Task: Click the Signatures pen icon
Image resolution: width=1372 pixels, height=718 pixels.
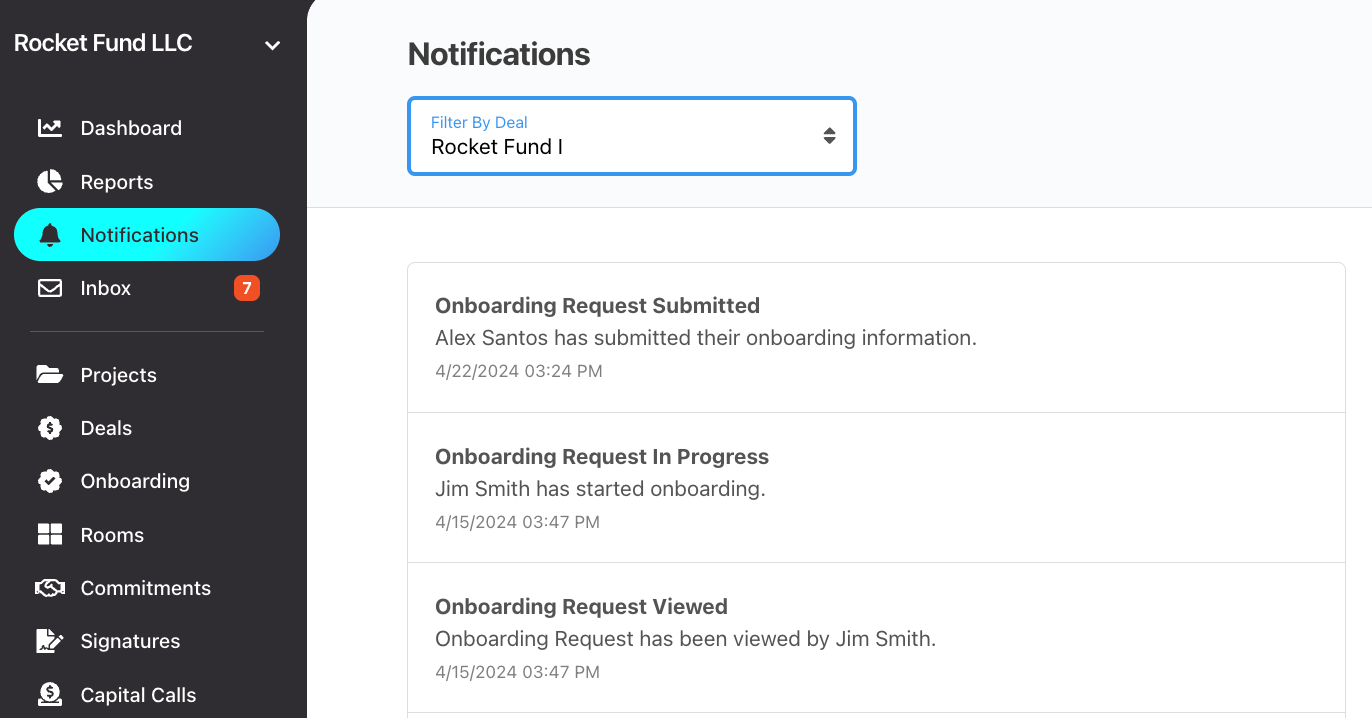Action: click(50, 641)
